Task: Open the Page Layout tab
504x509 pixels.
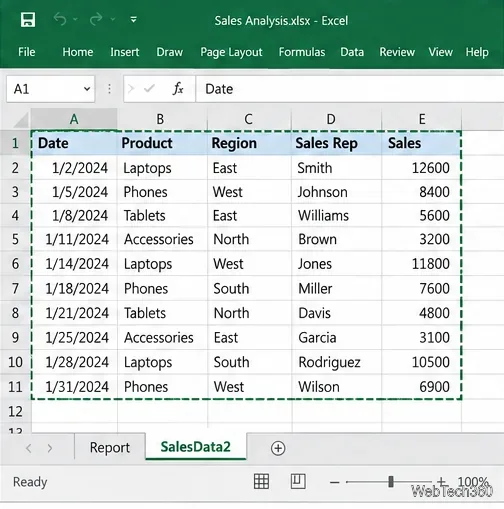Action: click(x=231, y=52)
